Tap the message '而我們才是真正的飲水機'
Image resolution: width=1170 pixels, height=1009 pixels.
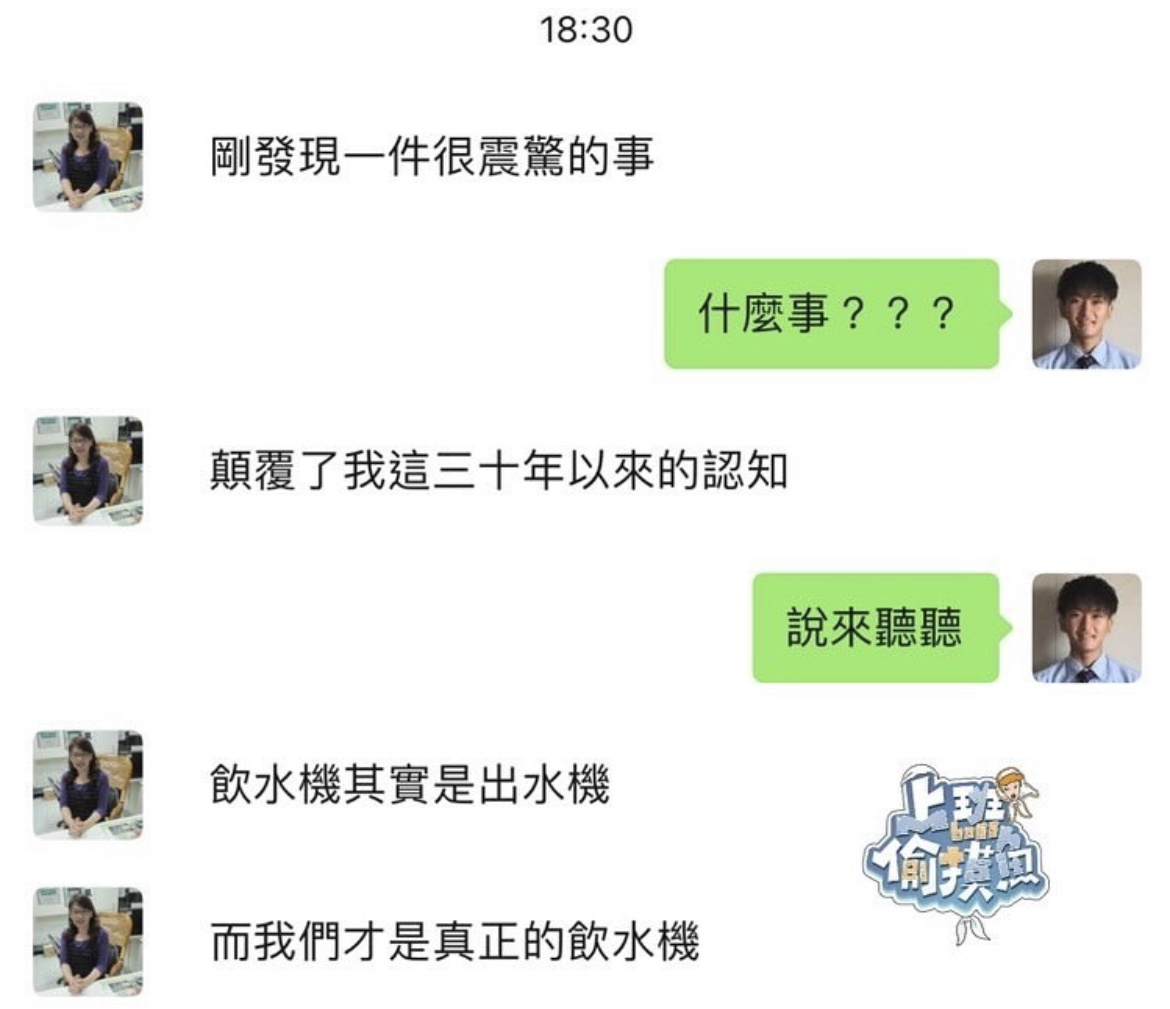click(454, 942)
